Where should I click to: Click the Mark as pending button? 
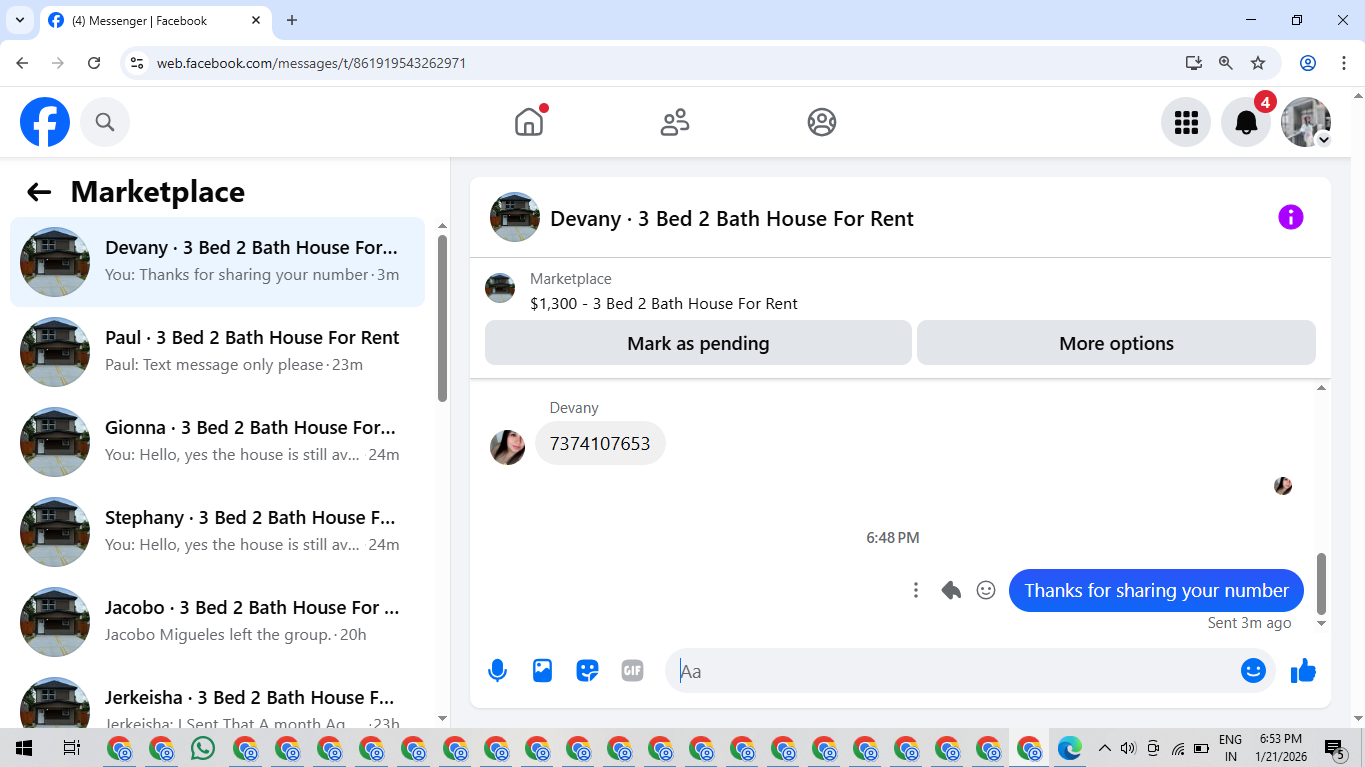pos(698,343)
